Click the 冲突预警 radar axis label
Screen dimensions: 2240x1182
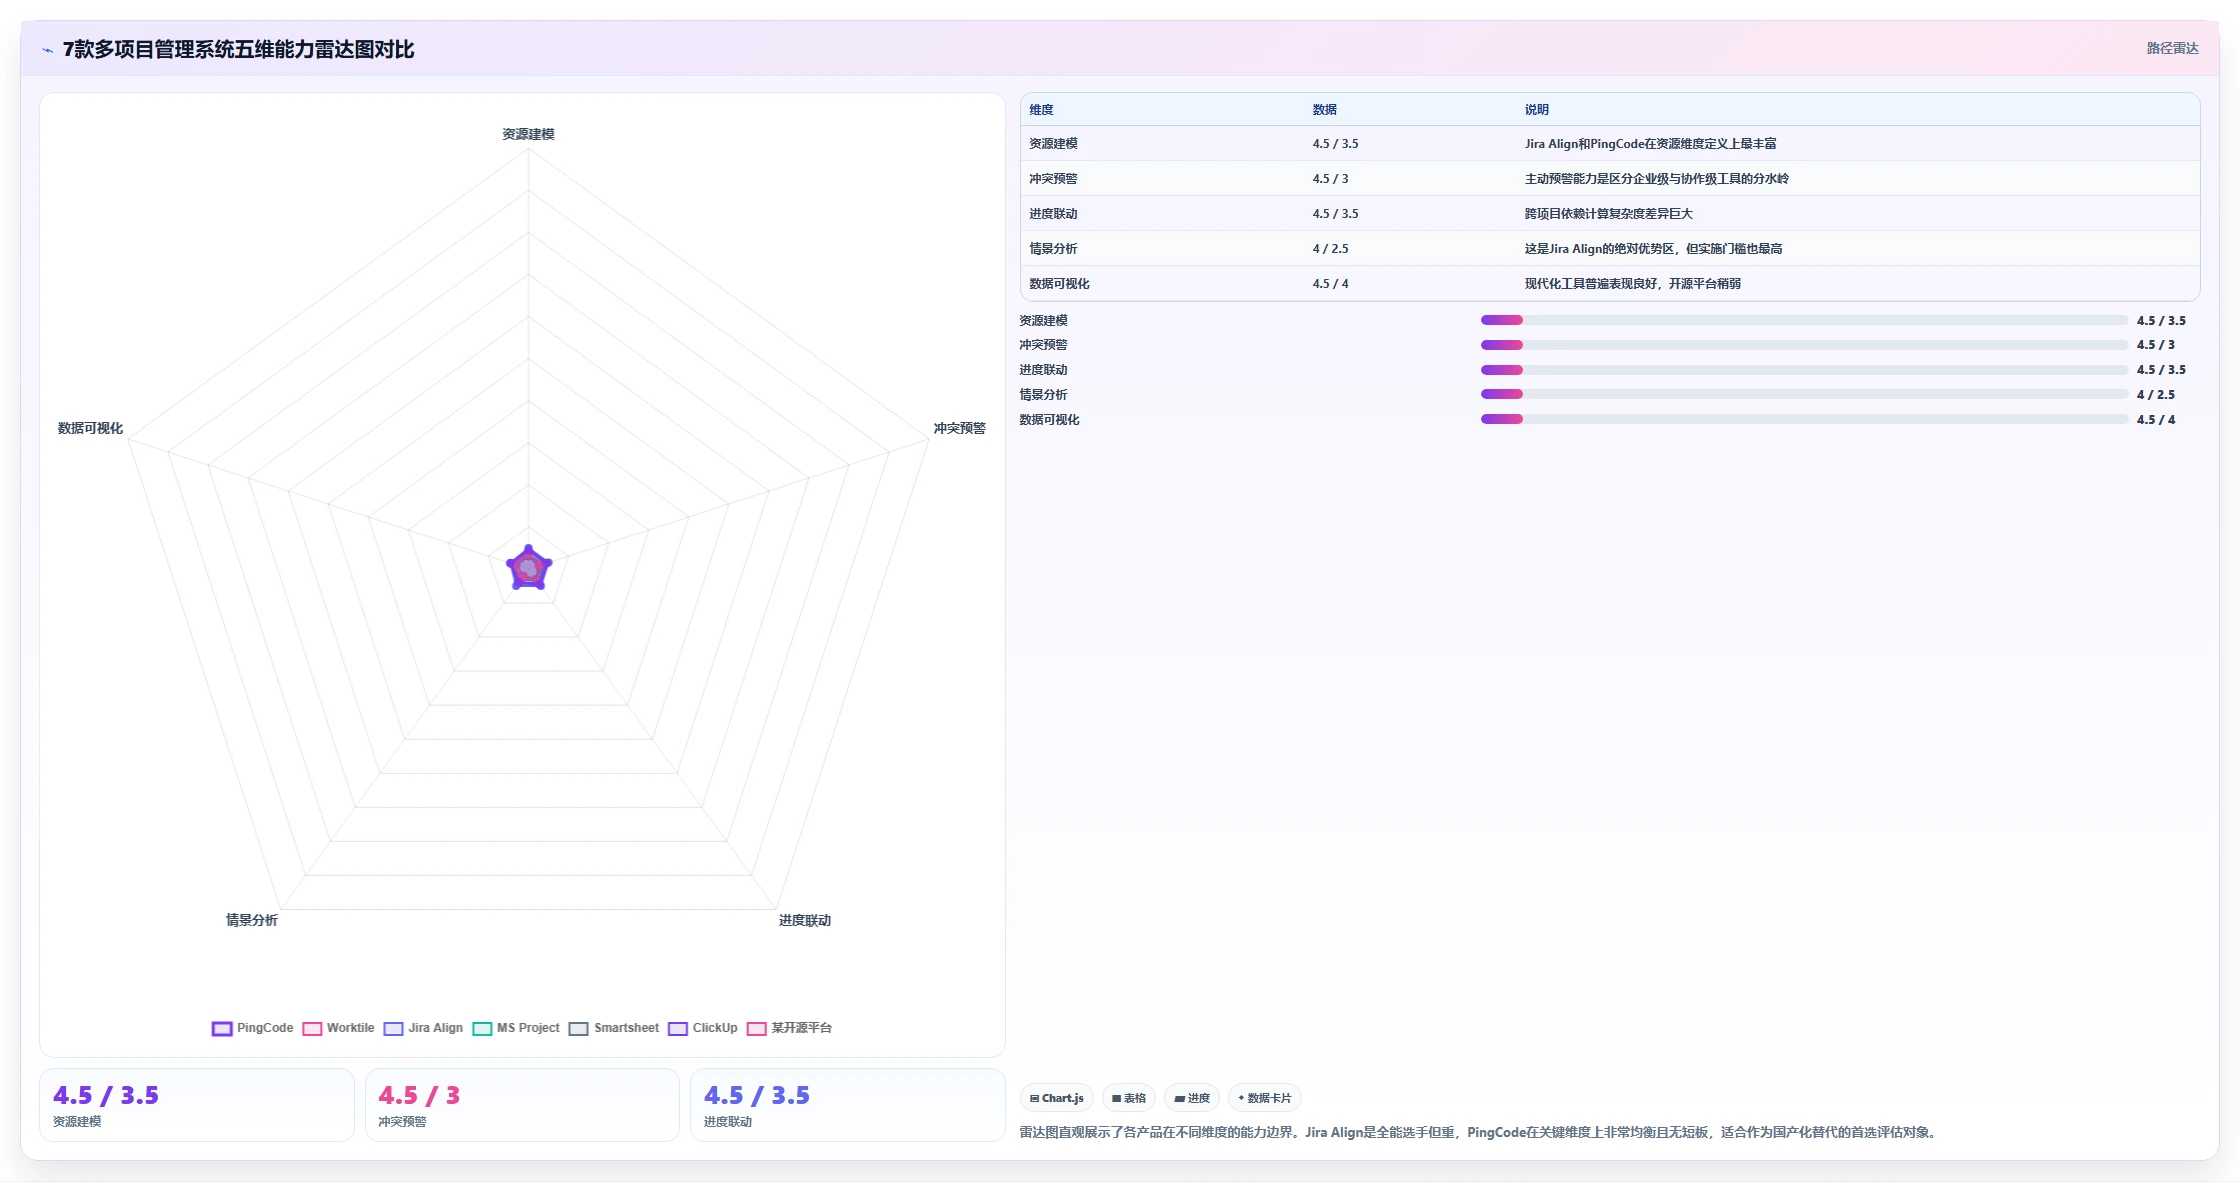959,428
